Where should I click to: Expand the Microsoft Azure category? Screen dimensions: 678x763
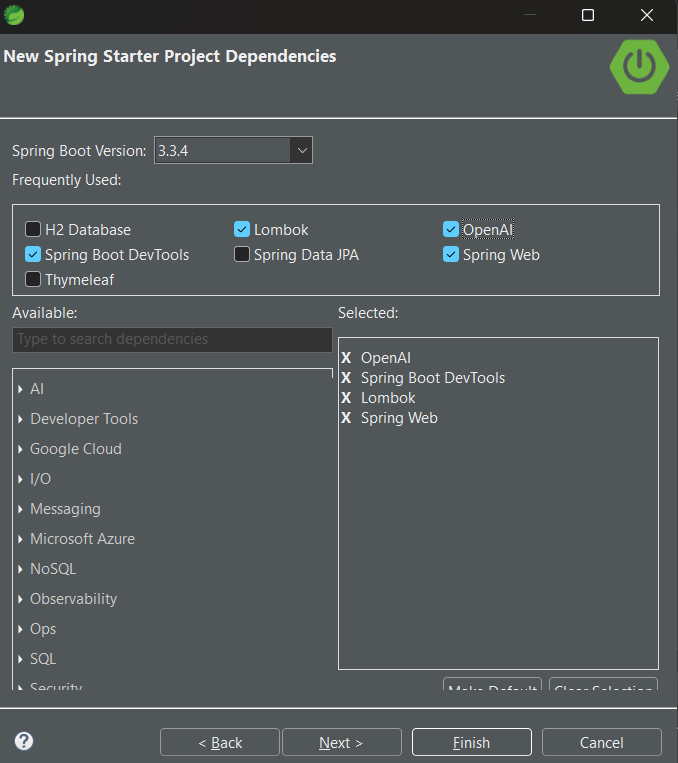click(x=21, y=539)
